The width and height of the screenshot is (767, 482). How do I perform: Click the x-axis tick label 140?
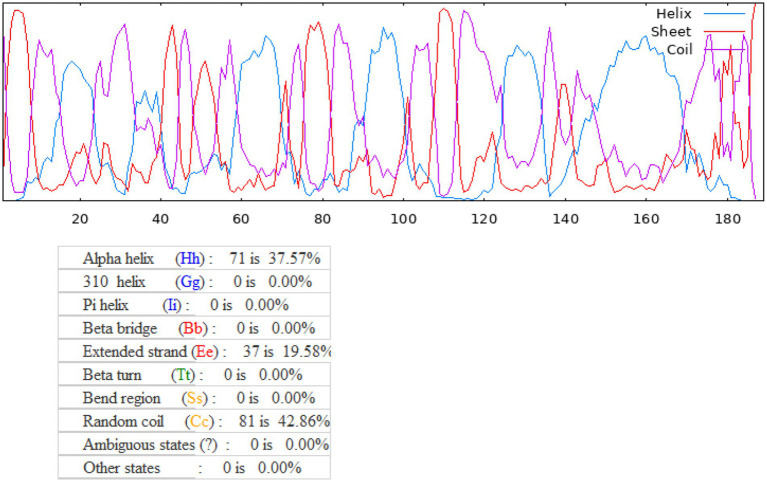coord(565,218)
